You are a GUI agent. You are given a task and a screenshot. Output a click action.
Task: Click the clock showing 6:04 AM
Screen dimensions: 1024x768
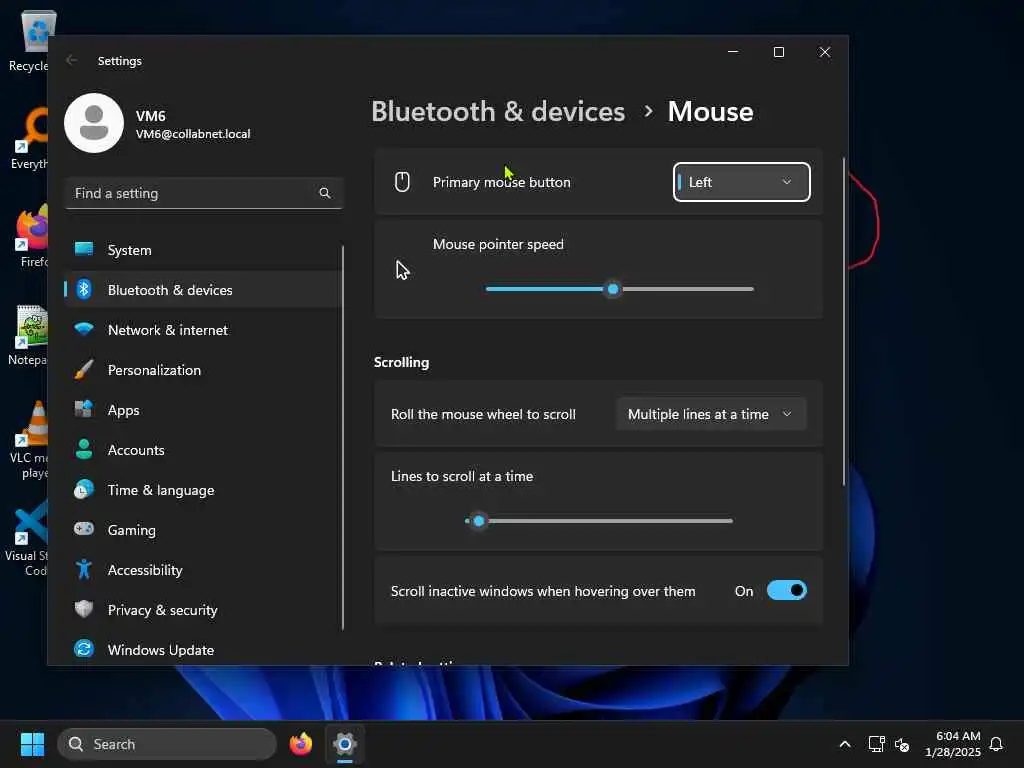click(952, 744)
